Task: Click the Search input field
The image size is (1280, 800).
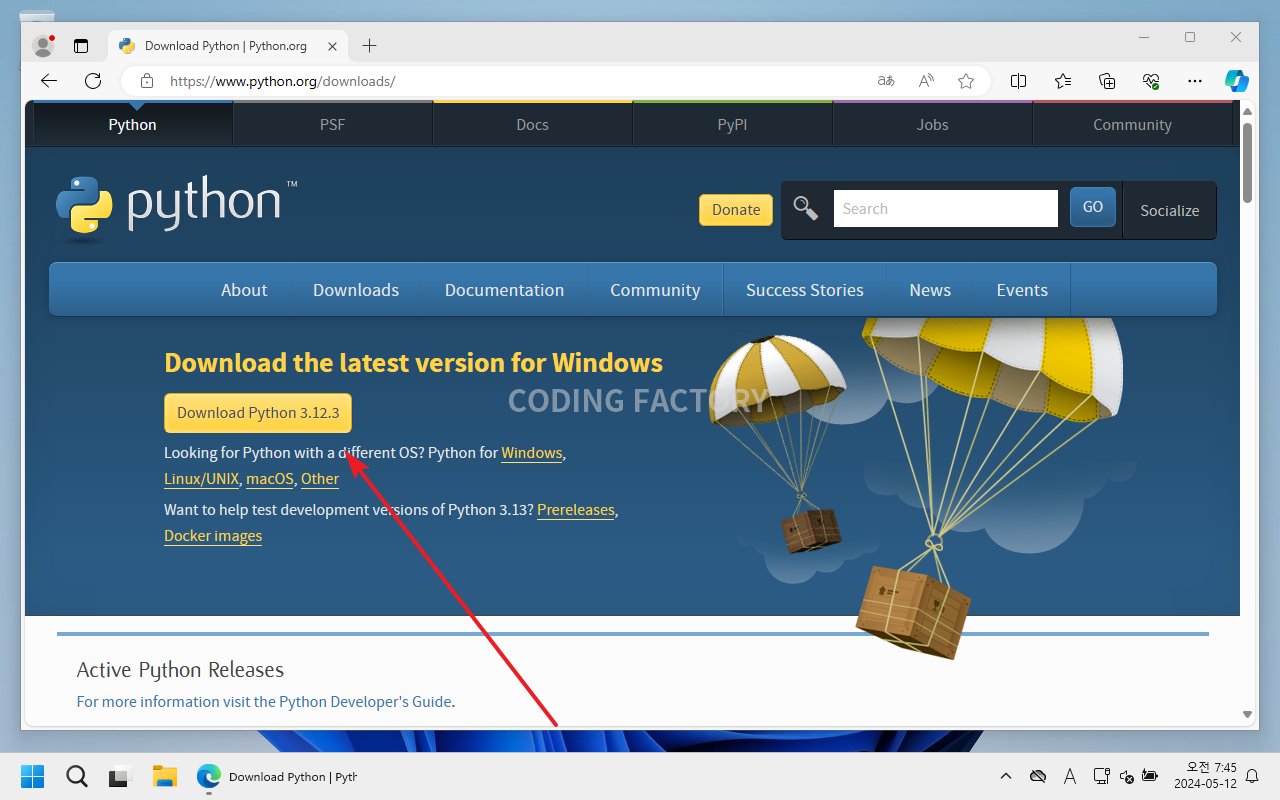Action: coord(945,209)
